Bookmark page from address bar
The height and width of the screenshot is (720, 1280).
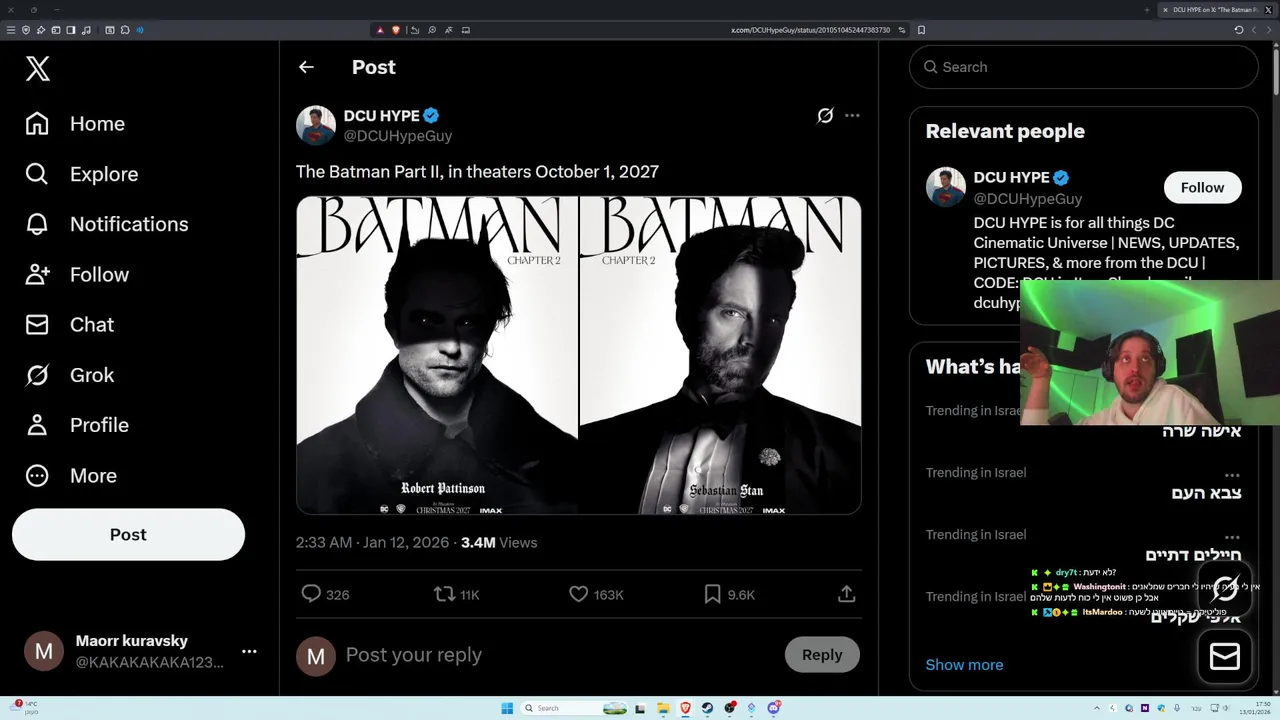(x=921, y=30)
